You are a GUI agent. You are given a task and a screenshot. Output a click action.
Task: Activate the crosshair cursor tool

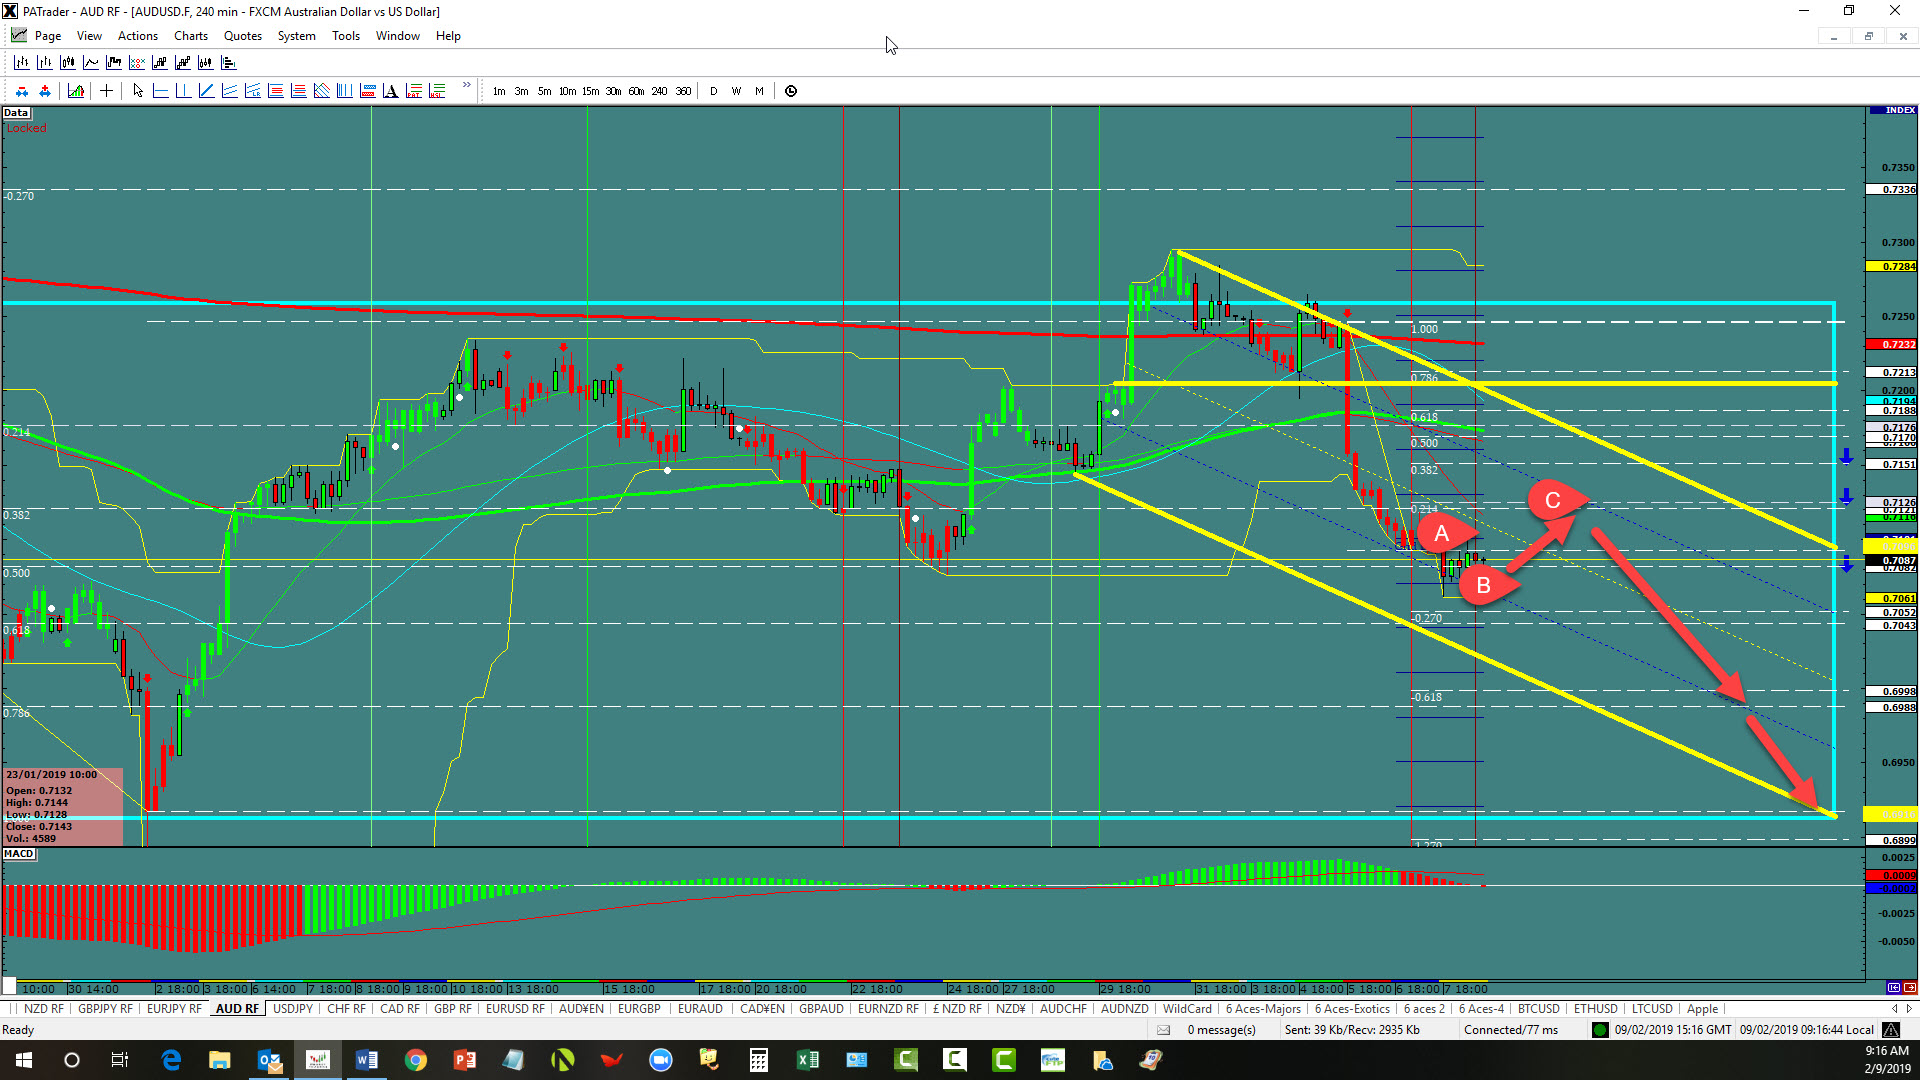pos(106,91)
